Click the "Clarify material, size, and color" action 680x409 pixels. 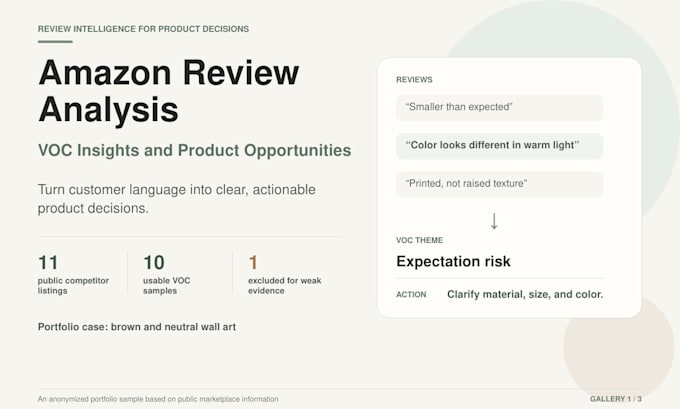click(525, 294)
